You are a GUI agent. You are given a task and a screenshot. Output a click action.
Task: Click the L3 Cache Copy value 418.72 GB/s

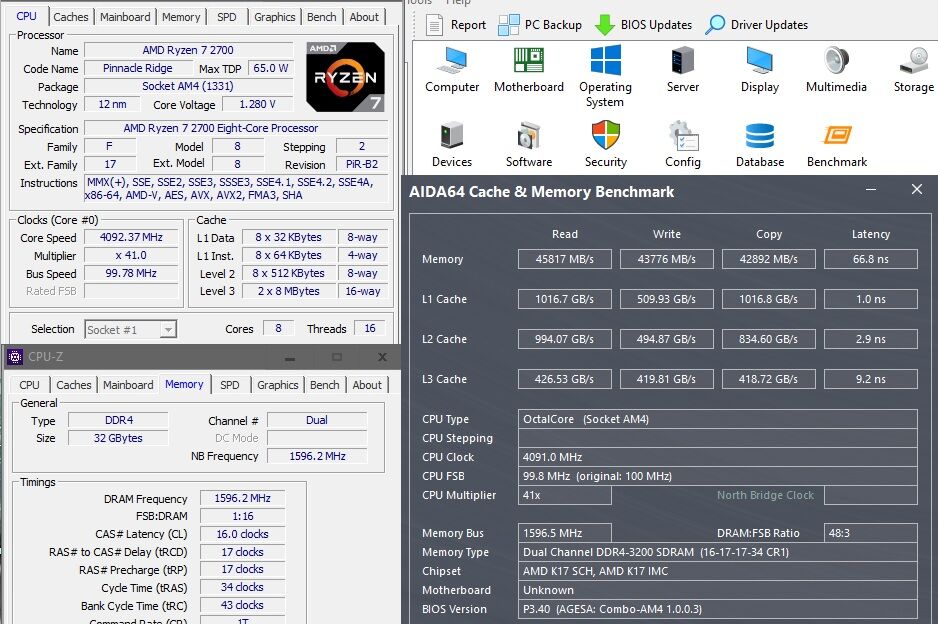769,379
